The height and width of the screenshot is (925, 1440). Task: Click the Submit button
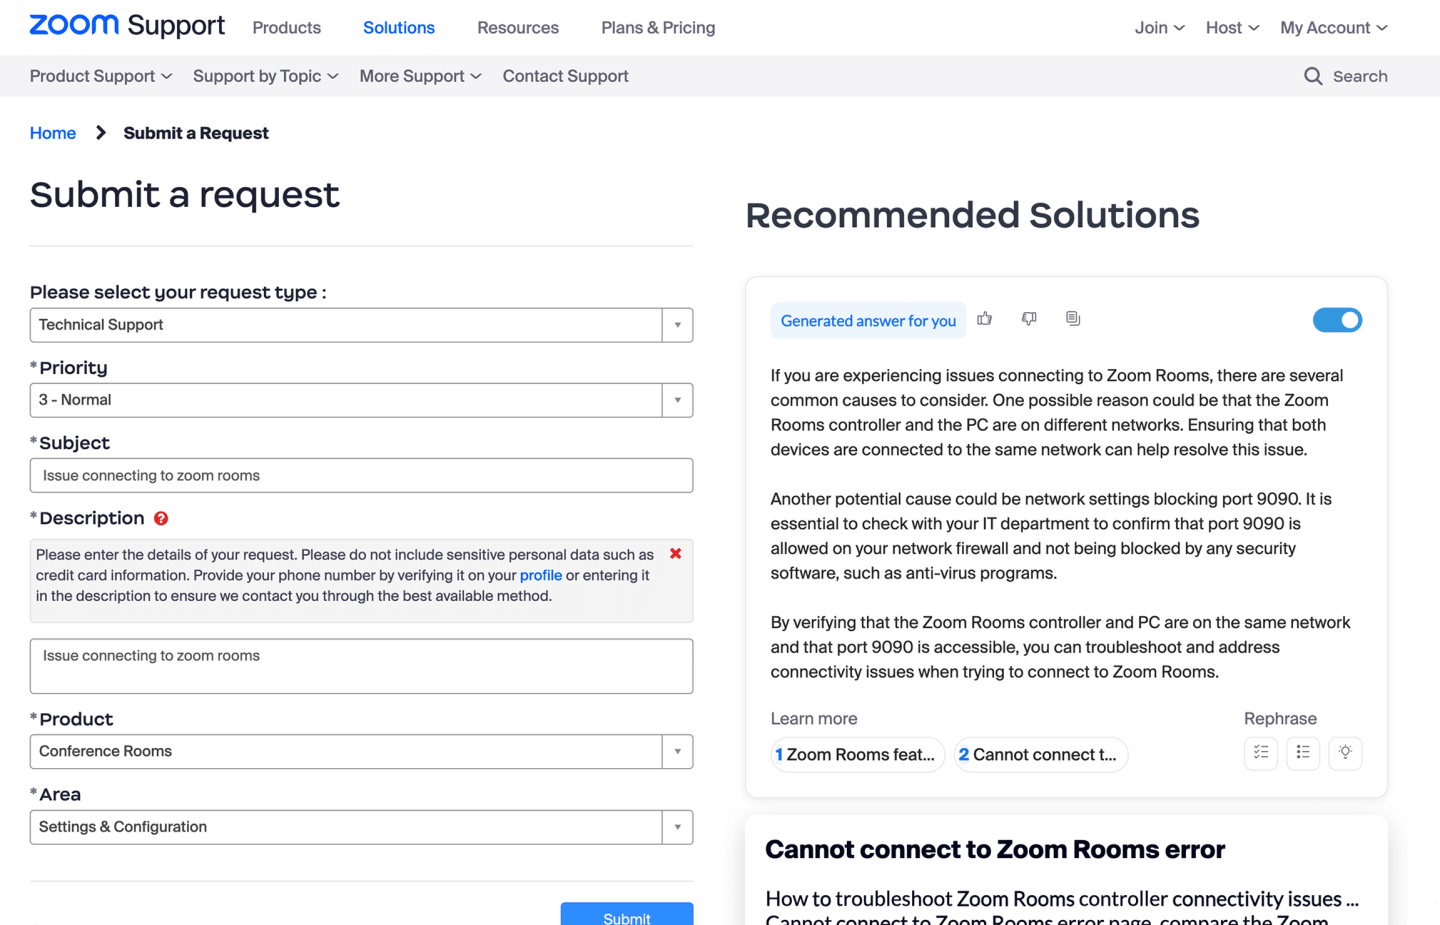(x=626, y=915)
